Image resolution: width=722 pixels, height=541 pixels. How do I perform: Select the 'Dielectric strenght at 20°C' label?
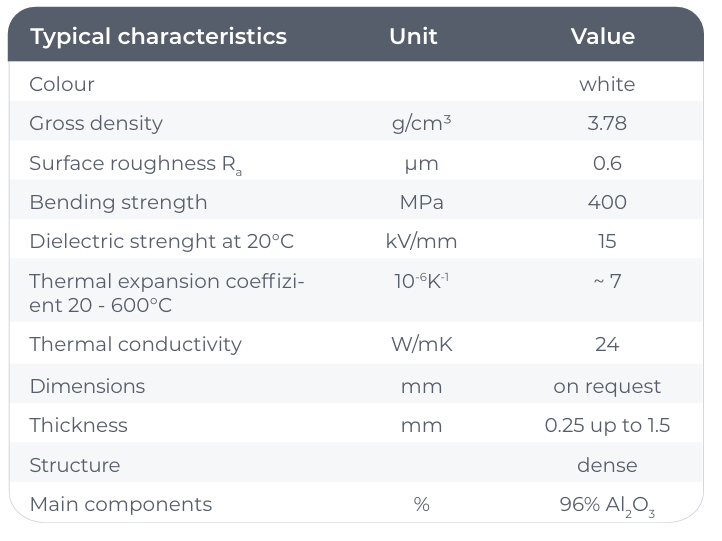(161, 242)
